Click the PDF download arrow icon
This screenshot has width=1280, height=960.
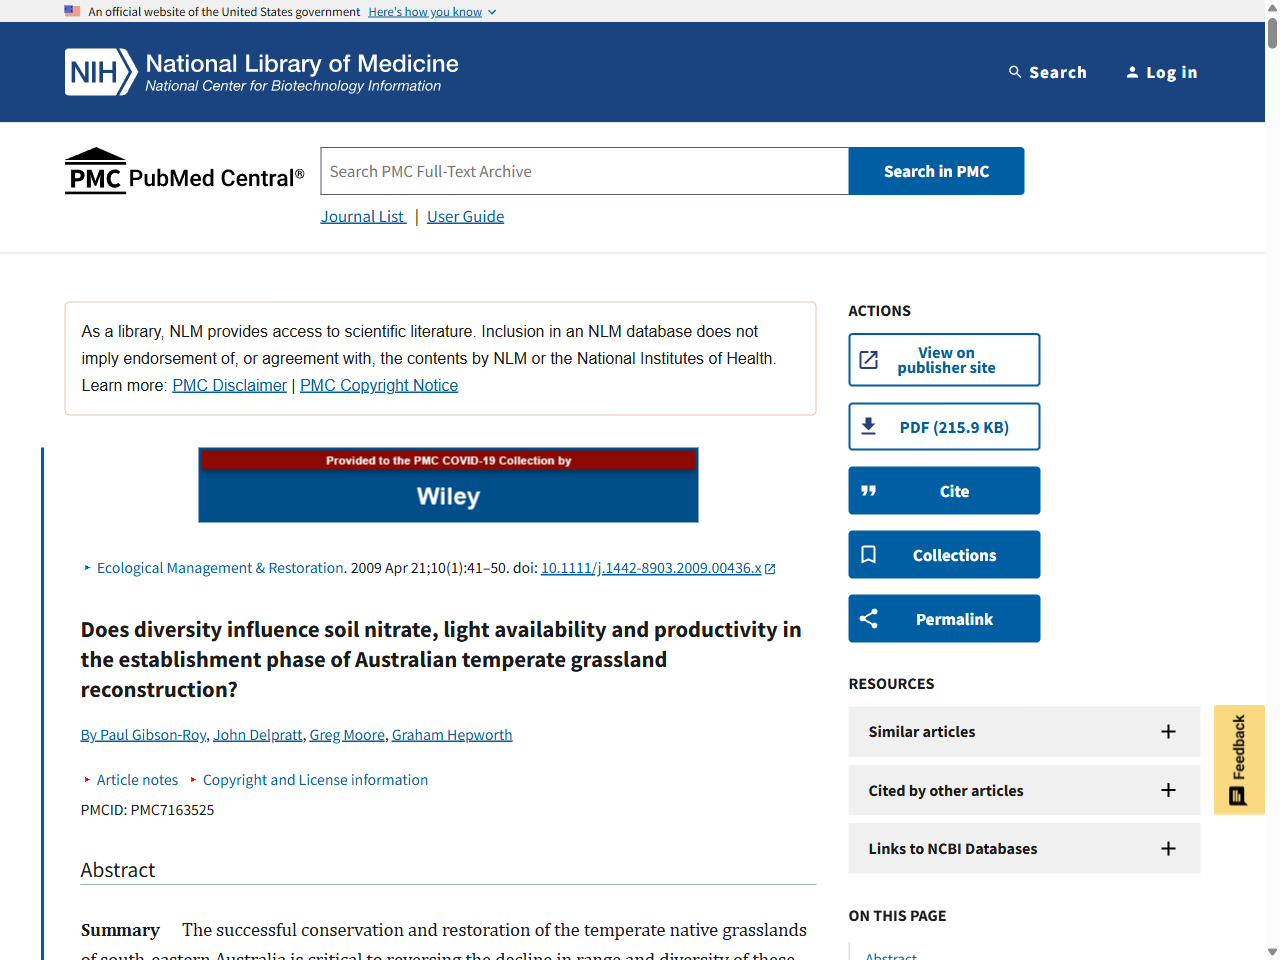point(869,427)
